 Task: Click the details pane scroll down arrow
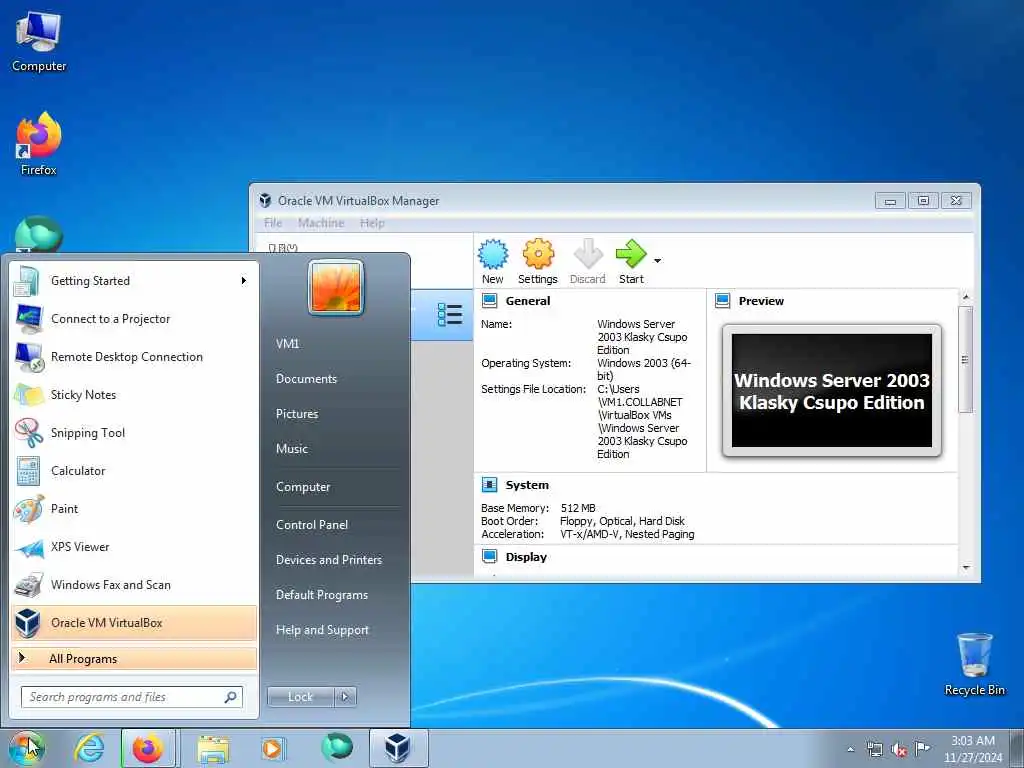(966, 568)
